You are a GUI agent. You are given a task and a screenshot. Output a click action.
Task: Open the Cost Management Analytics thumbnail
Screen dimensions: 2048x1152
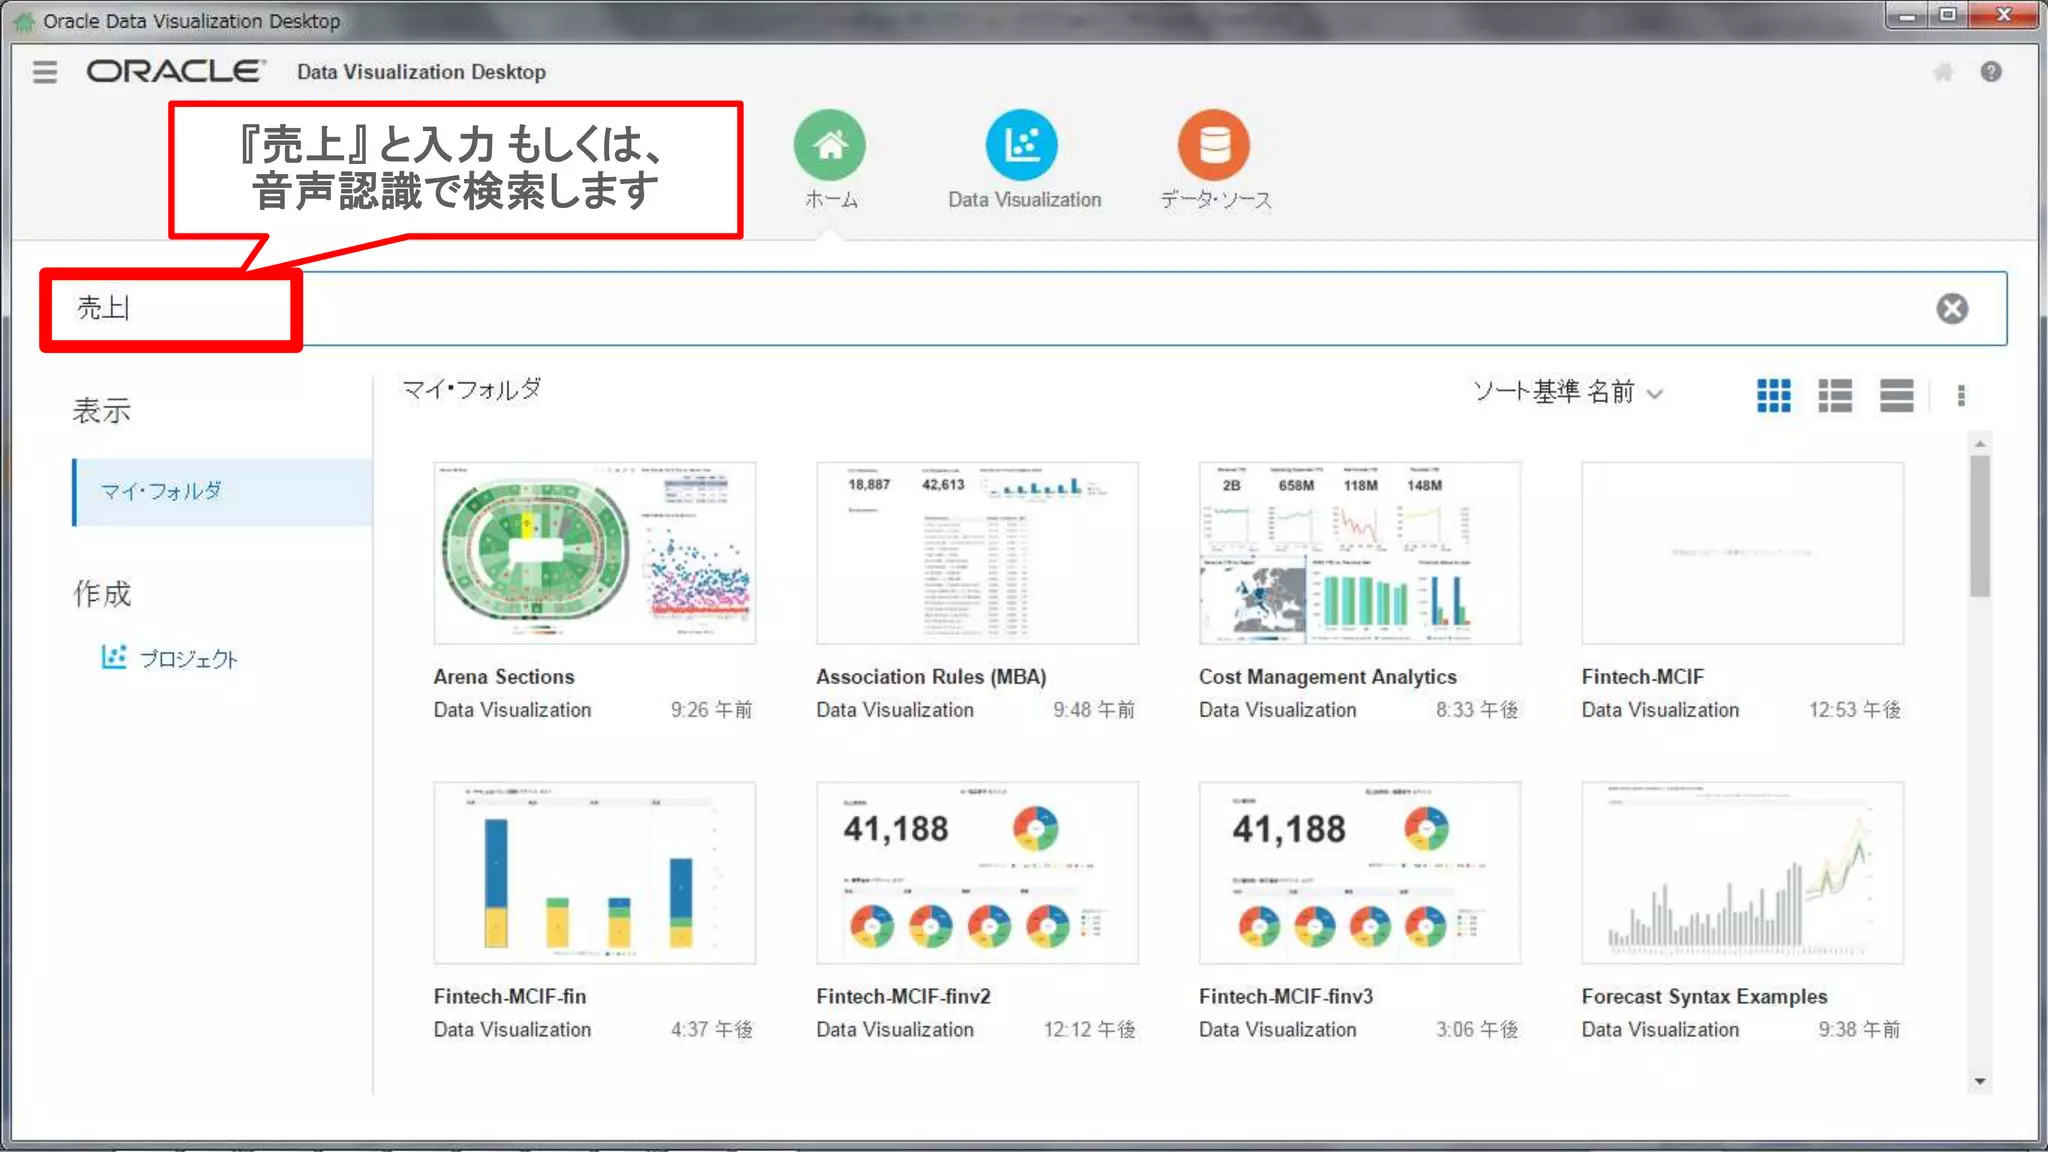pyautogui.click(x=1360, y=553)
